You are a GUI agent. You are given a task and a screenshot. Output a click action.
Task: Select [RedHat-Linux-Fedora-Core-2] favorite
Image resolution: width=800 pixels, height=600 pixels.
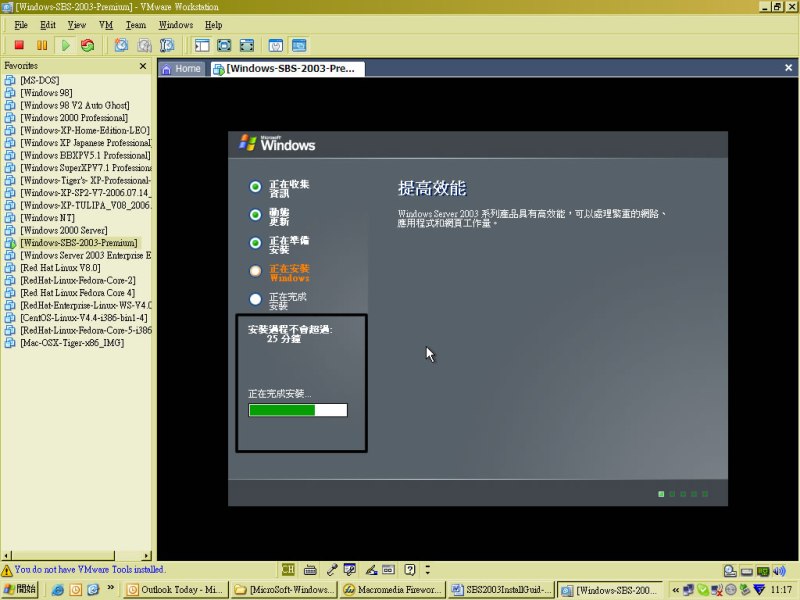click(x=78, y=280)
